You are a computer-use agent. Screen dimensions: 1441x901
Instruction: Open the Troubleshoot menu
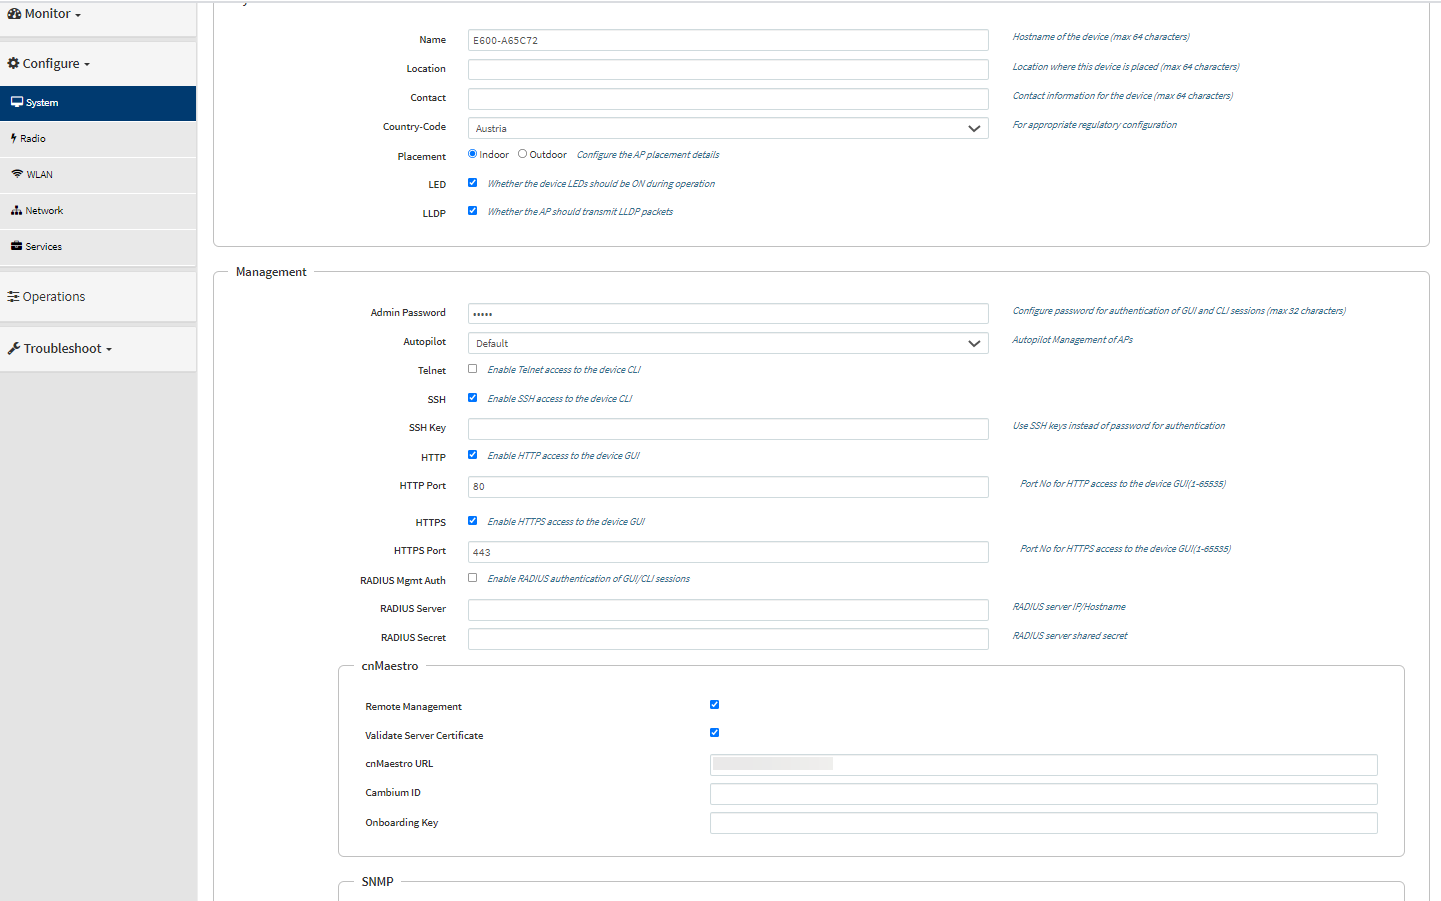(x=63, y=348)
